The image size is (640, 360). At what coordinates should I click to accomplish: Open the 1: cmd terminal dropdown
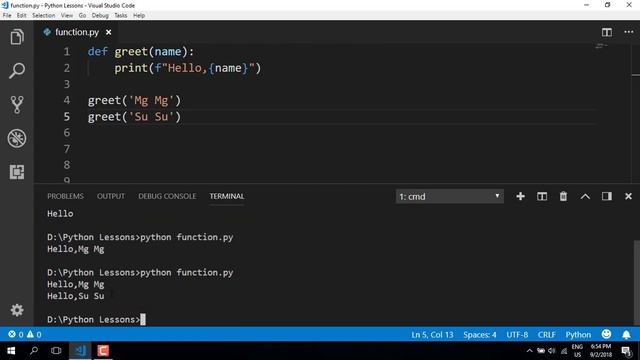[x=449, y=196]
